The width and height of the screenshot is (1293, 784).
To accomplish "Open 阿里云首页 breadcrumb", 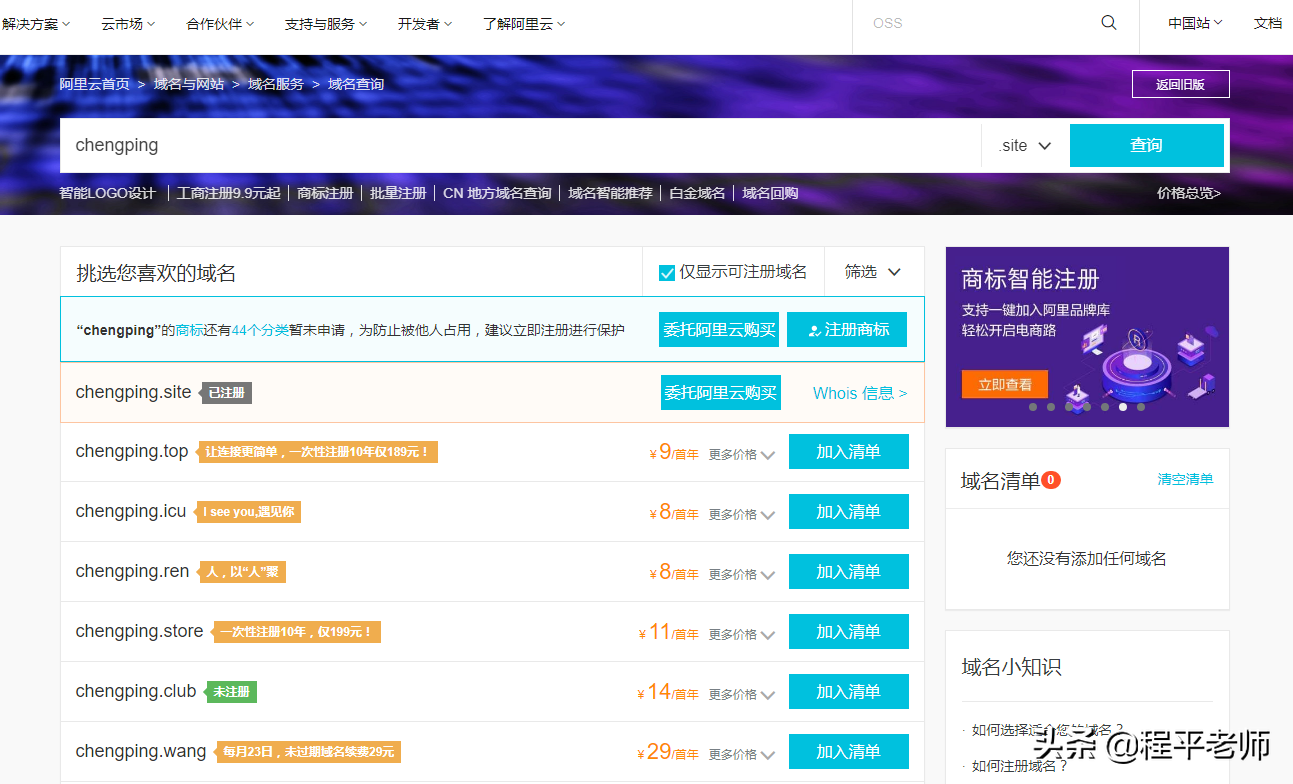I will (x=95, y=84).
